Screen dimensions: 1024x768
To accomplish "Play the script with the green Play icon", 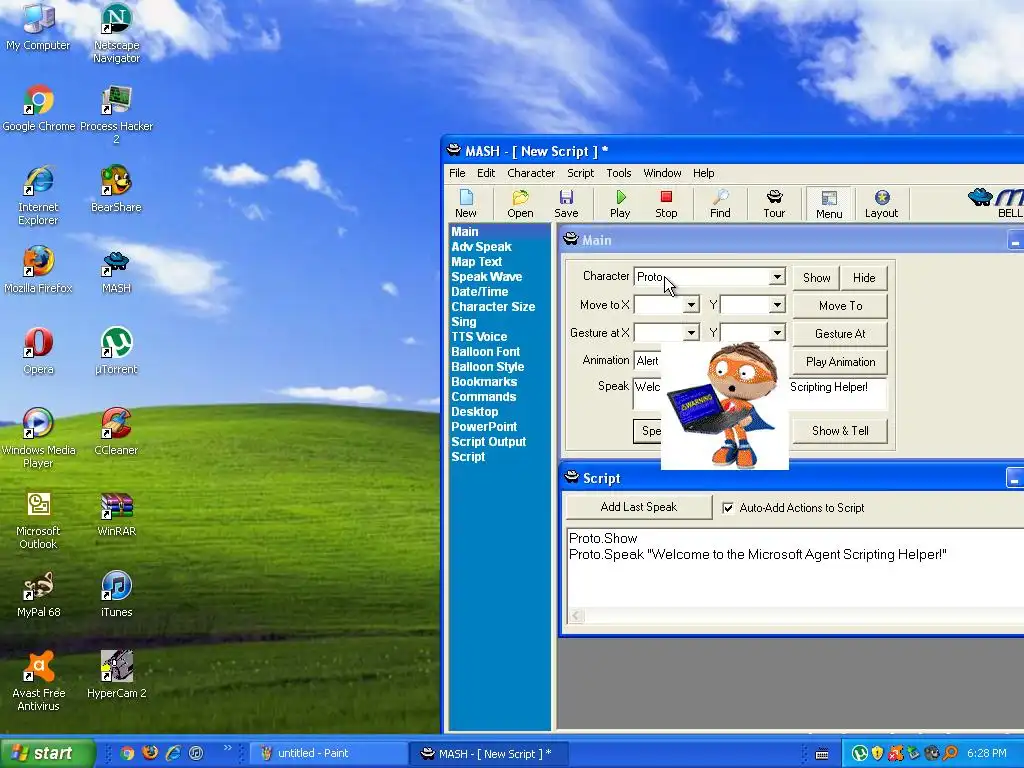I will 620,204.
